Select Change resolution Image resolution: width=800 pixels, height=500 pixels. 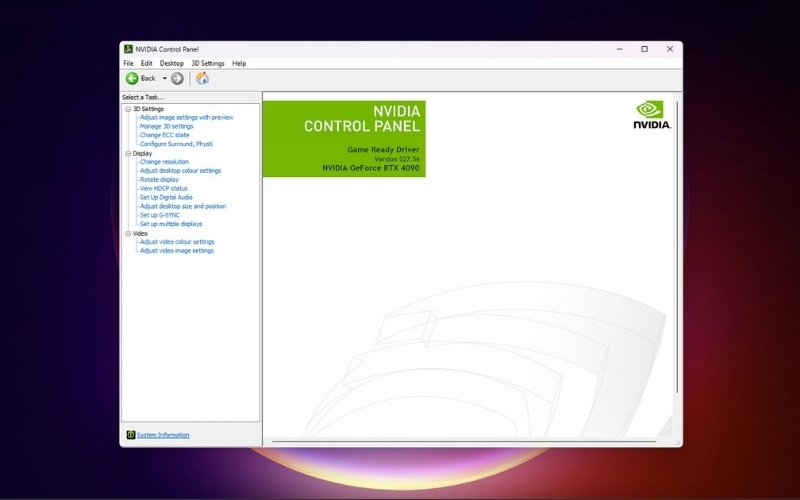[x=164, y=162]
